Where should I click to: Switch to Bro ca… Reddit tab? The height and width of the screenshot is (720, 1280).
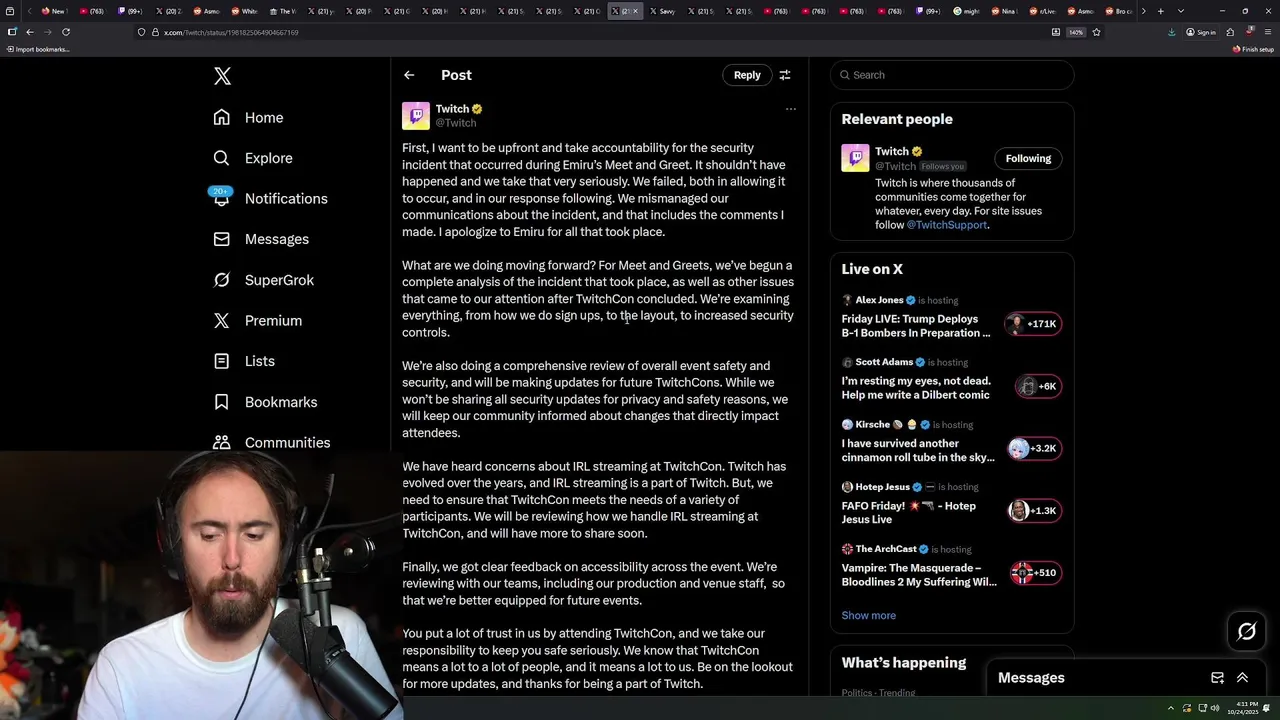click(x=1118, y=11)
